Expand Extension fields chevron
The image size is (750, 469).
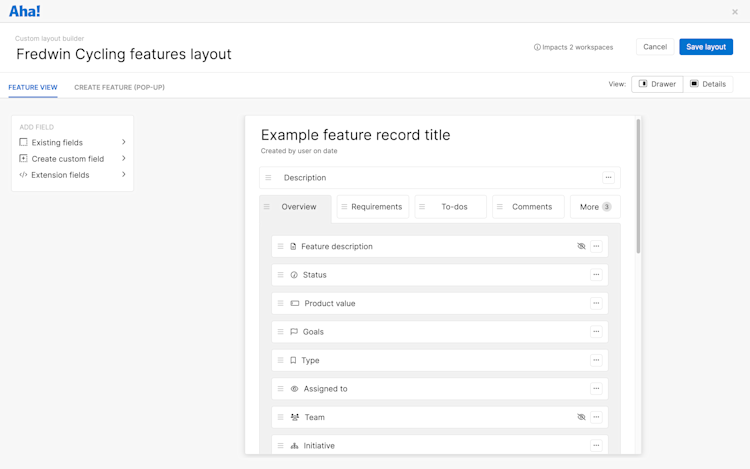pyautogui.click(x=123, y=175)
